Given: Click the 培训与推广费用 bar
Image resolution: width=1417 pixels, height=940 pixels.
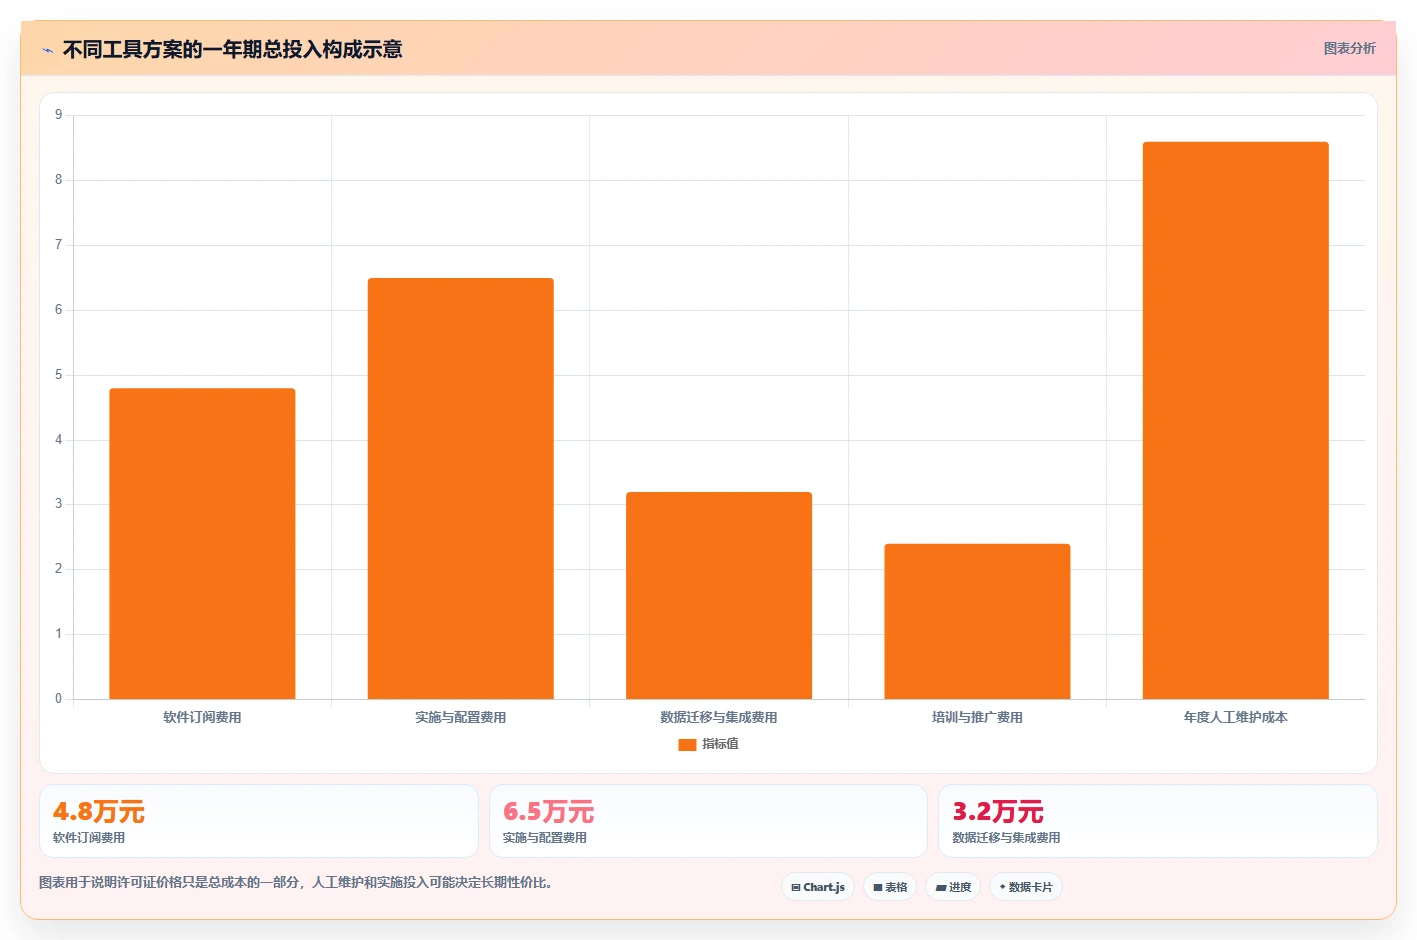Looking at the screenshot, I should 977,621.
